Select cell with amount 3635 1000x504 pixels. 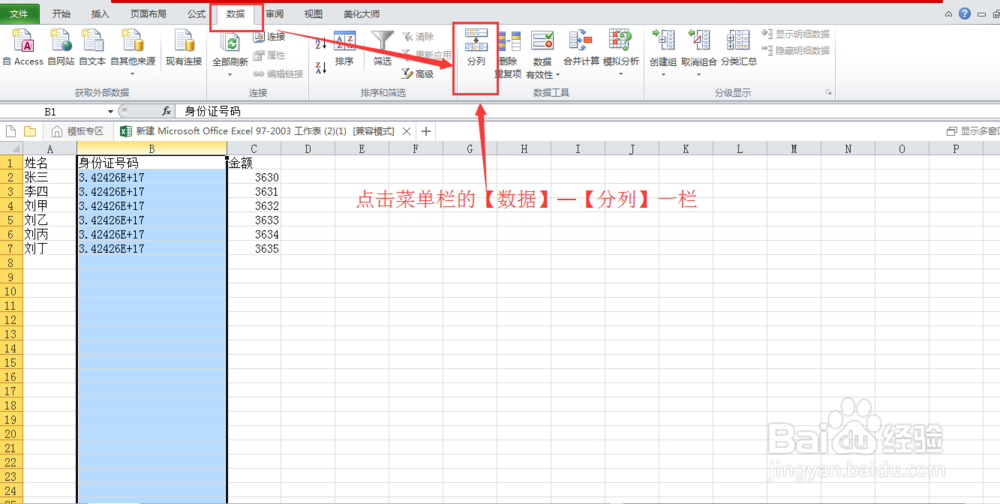click(254, 249)
